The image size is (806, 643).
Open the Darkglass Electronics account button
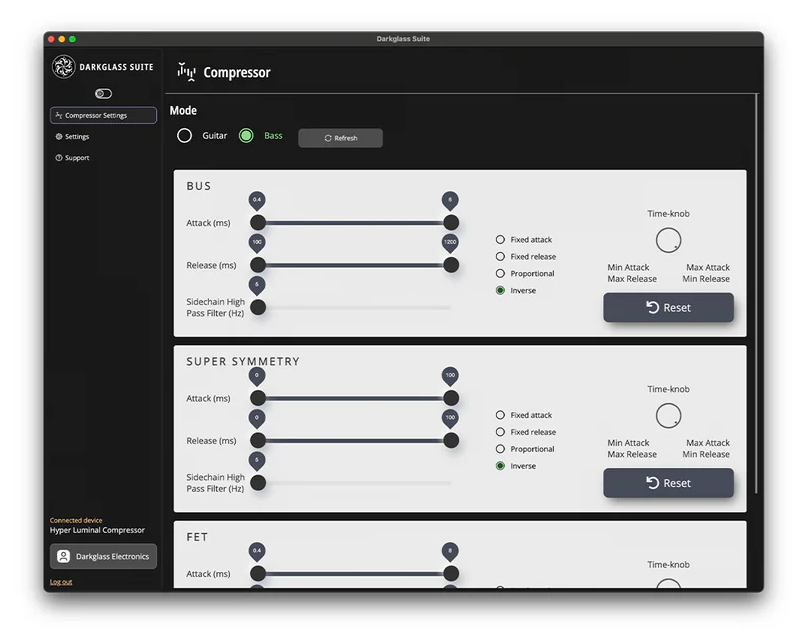click(103, 556)
